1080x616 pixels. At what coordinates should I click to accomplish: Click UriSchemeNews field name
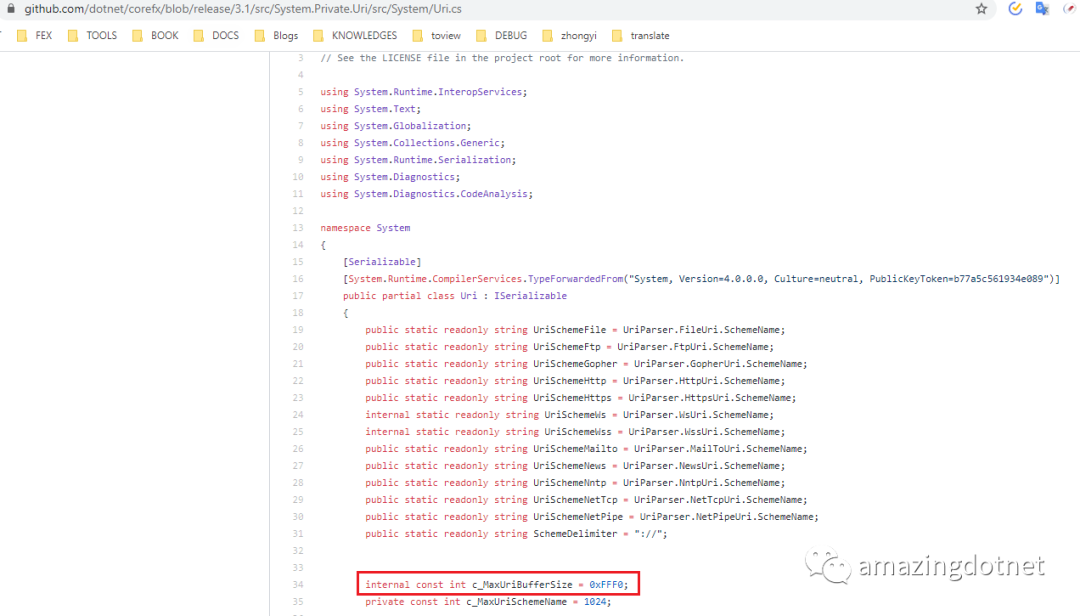pyautogui.click(x=570, y=466)
